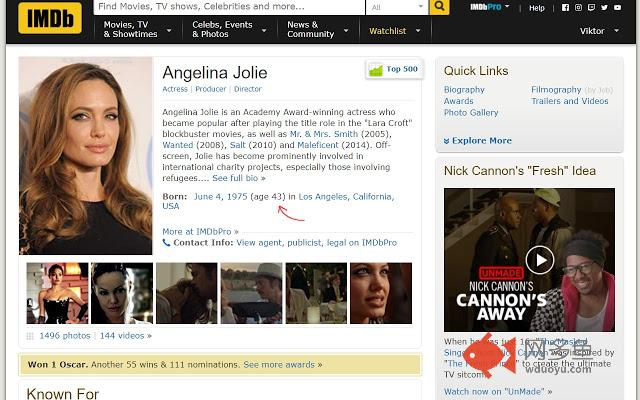Open the IMDbPro dropdown
Viewport: 640px width, 400px height.
tap(490, 7)
